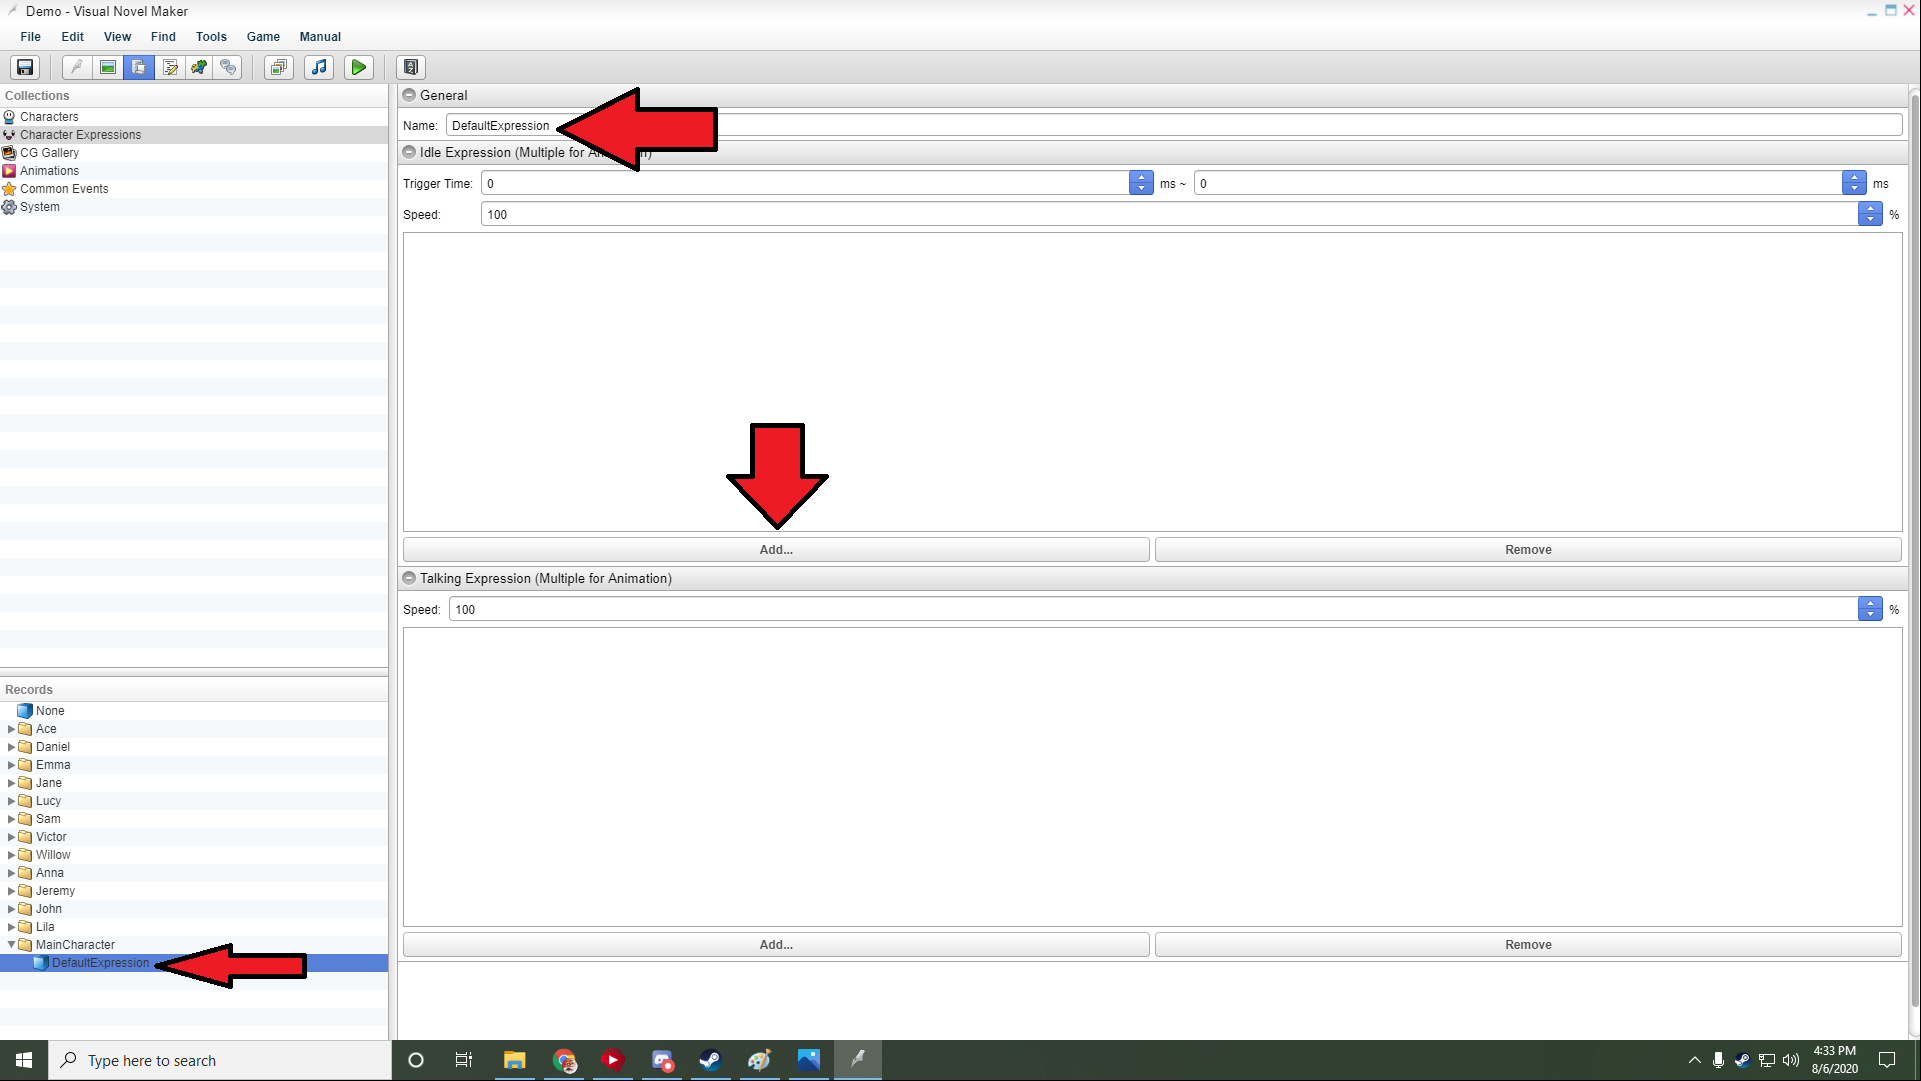Open the Game menu
Screen dimensions: 1921x1081
pyautogui.click(x=263, y=36)
